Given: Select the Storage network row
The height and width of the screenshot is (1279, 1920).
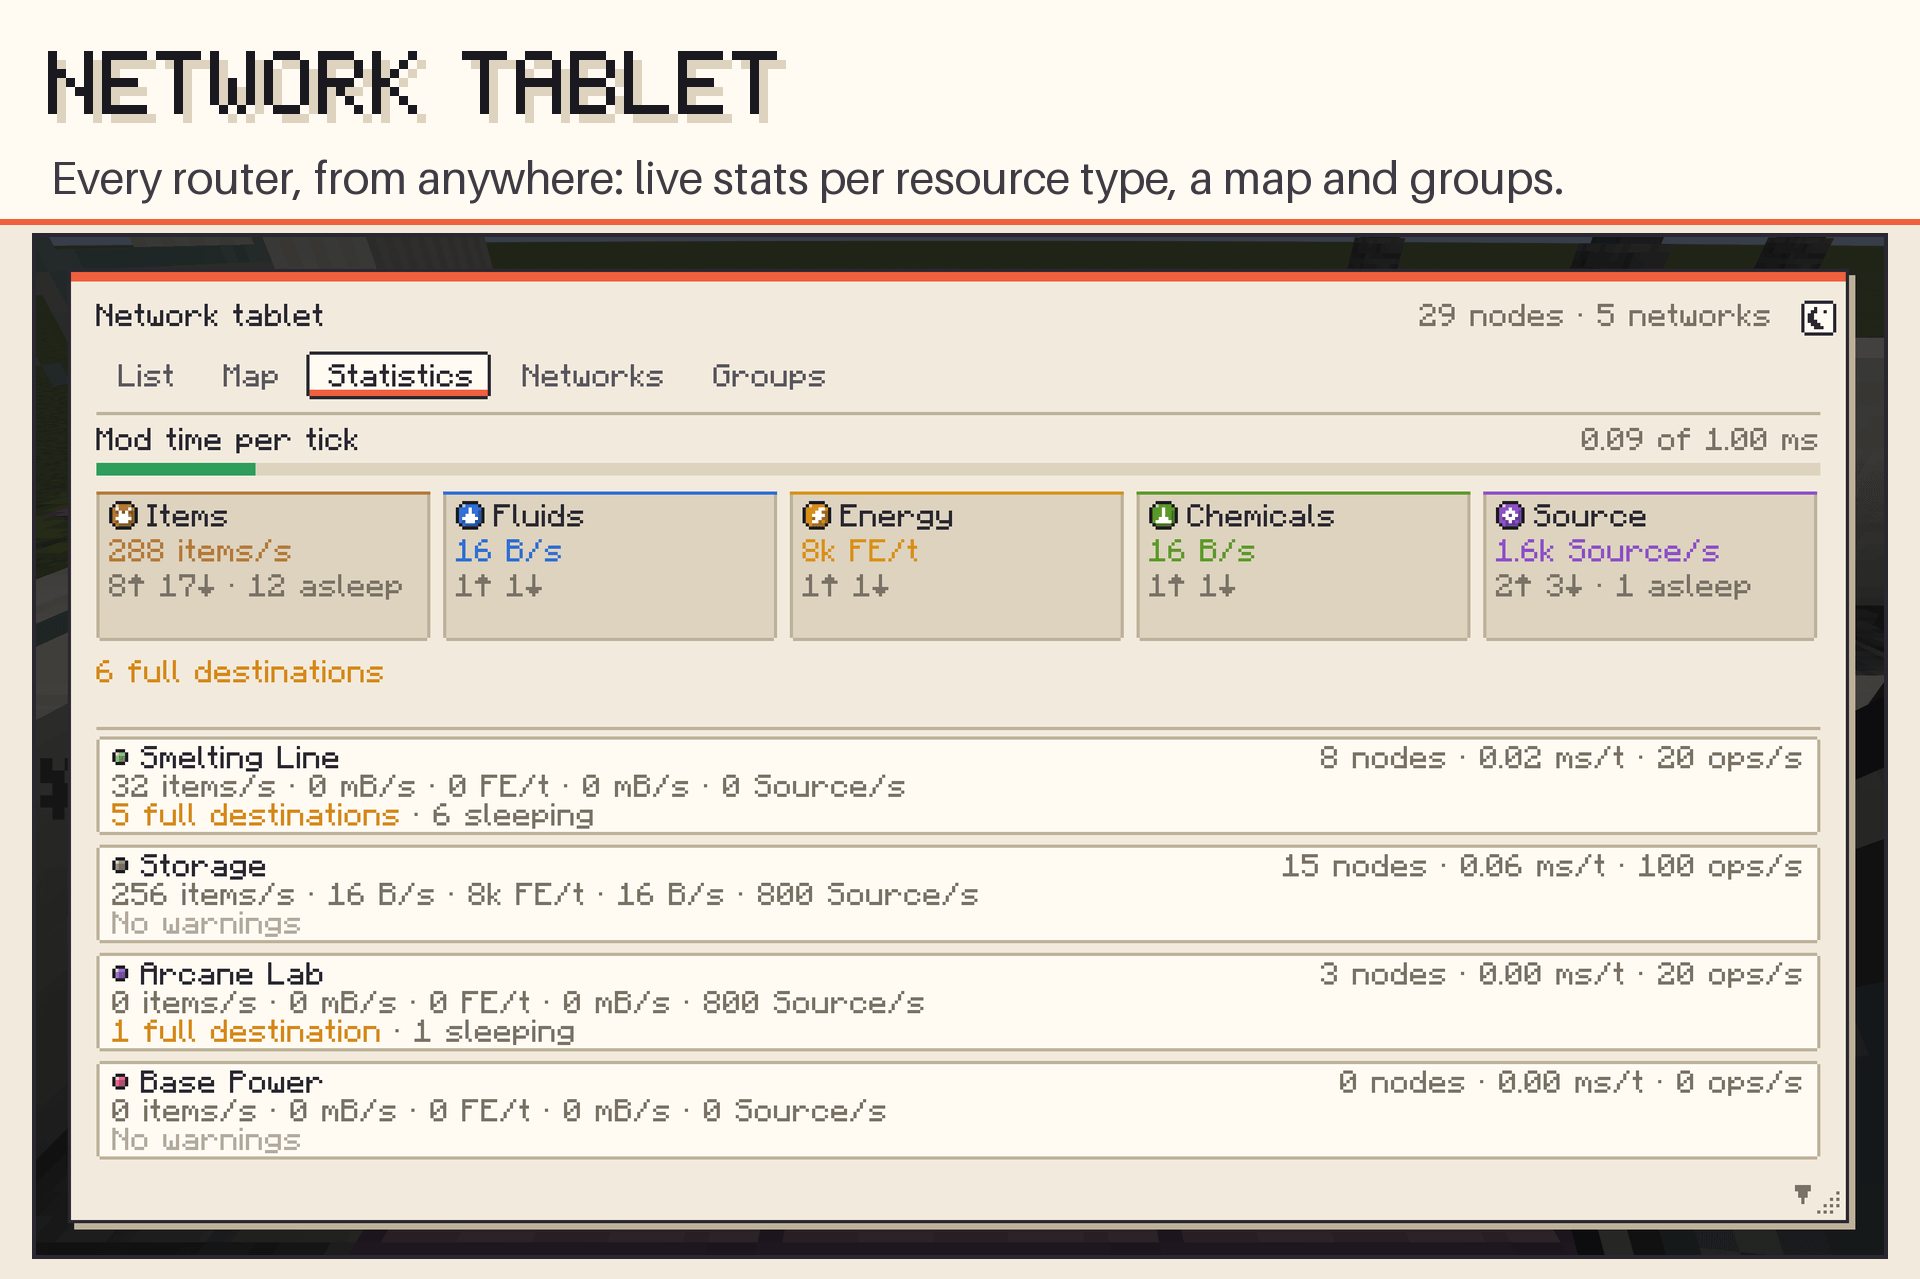Looking at the screenshot, I should pyautogui.click(x=958, y=894).
